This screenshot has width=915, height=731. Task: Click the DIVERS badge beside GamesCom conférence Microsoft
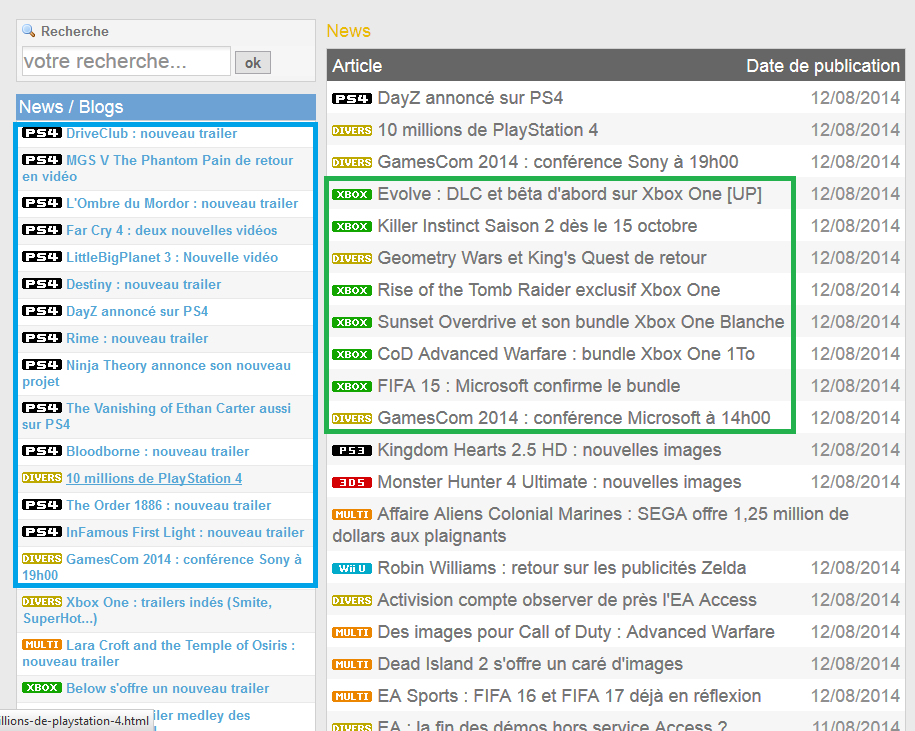pos(352,418)
